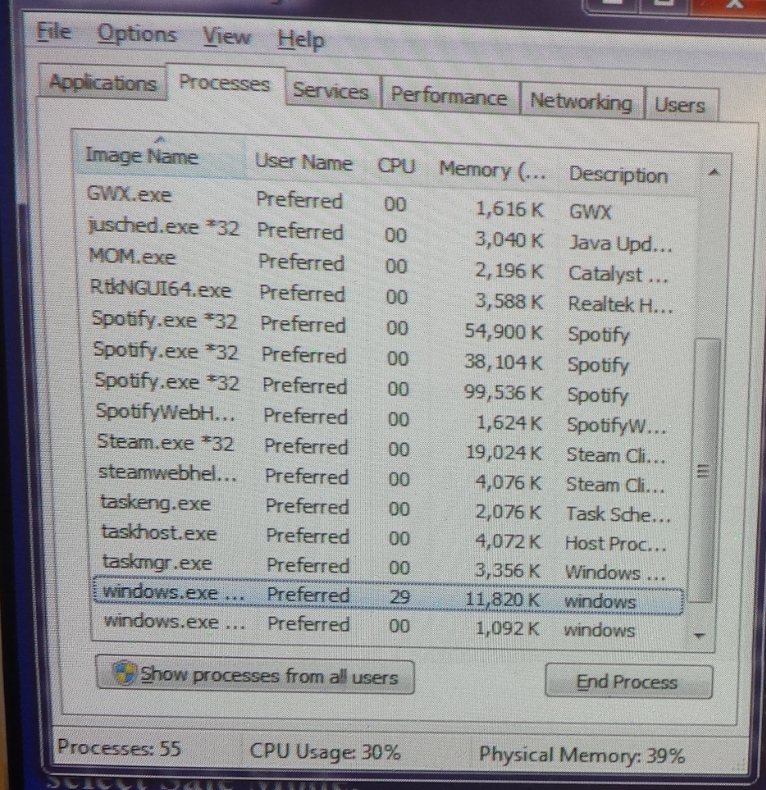Click Show processes from all users
Image resolution: width=766 pixels, height=790 pixels.
[255, 676]
